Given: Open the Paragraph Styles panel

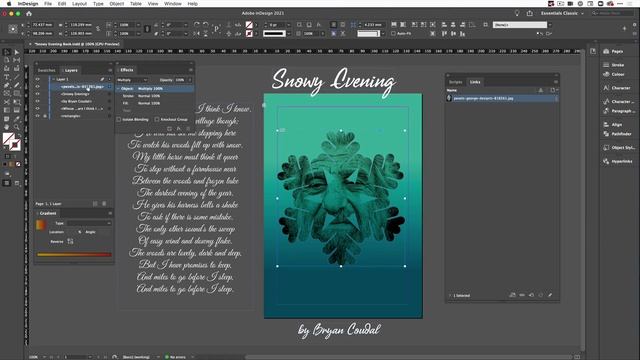Looking at the screenshot, I should (618, 111).
